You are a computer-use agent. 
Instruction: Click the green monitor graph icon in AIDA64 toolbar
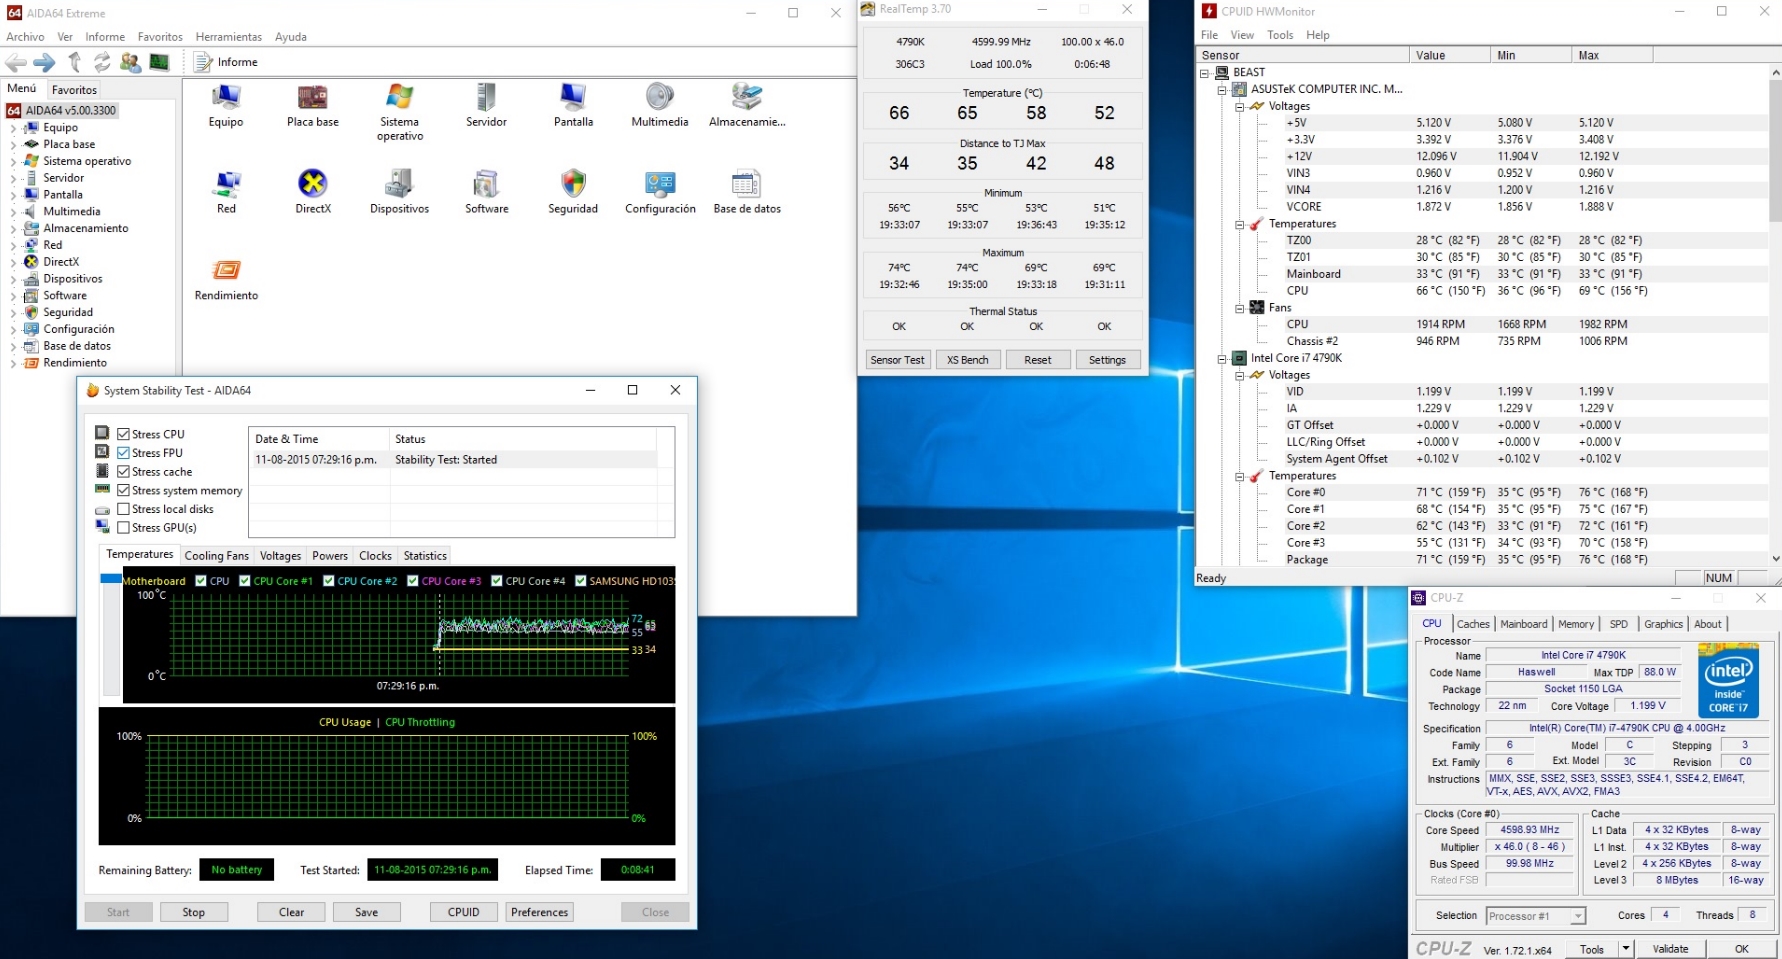159,62
